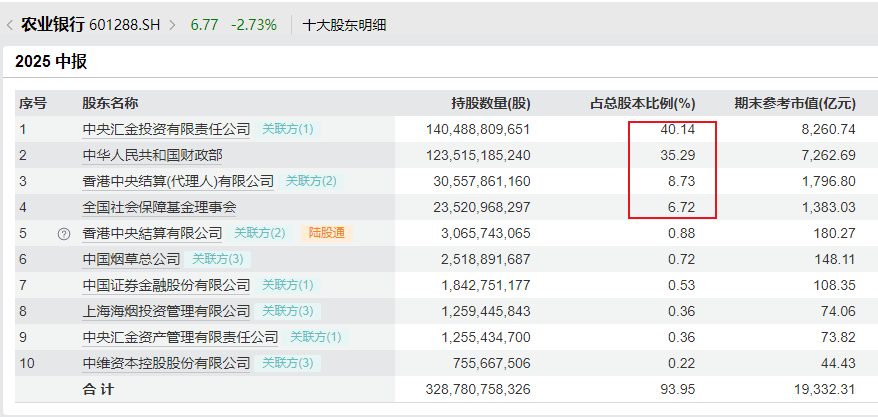Click the 2025 中报 heading
The width and height of the screenshot is (878, 417).
tap(51, 62)
